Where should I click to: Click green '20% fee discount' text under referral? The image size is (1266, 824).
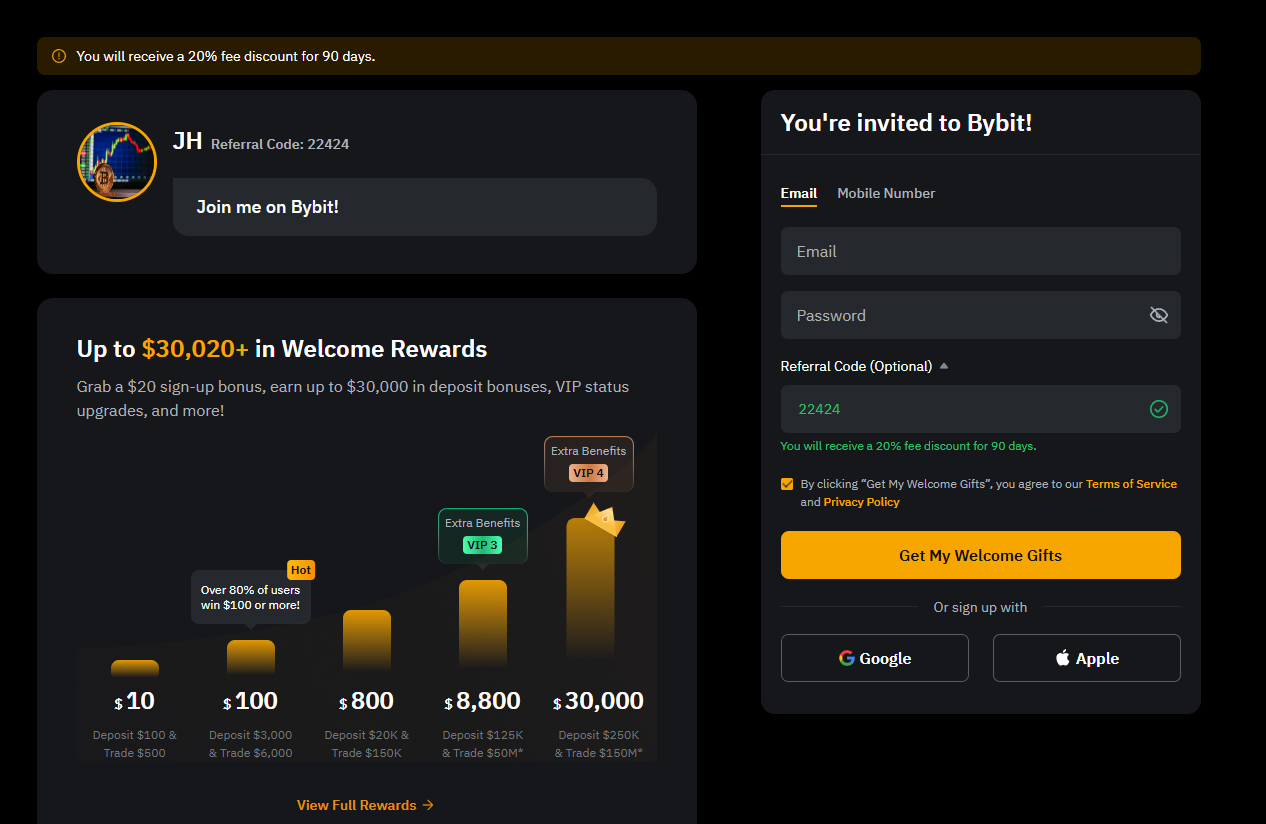(x=908, y=446)
